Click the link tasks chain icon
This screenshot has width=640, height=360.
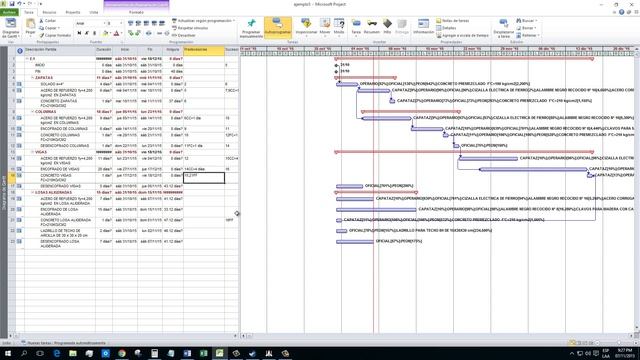point(159,33)
